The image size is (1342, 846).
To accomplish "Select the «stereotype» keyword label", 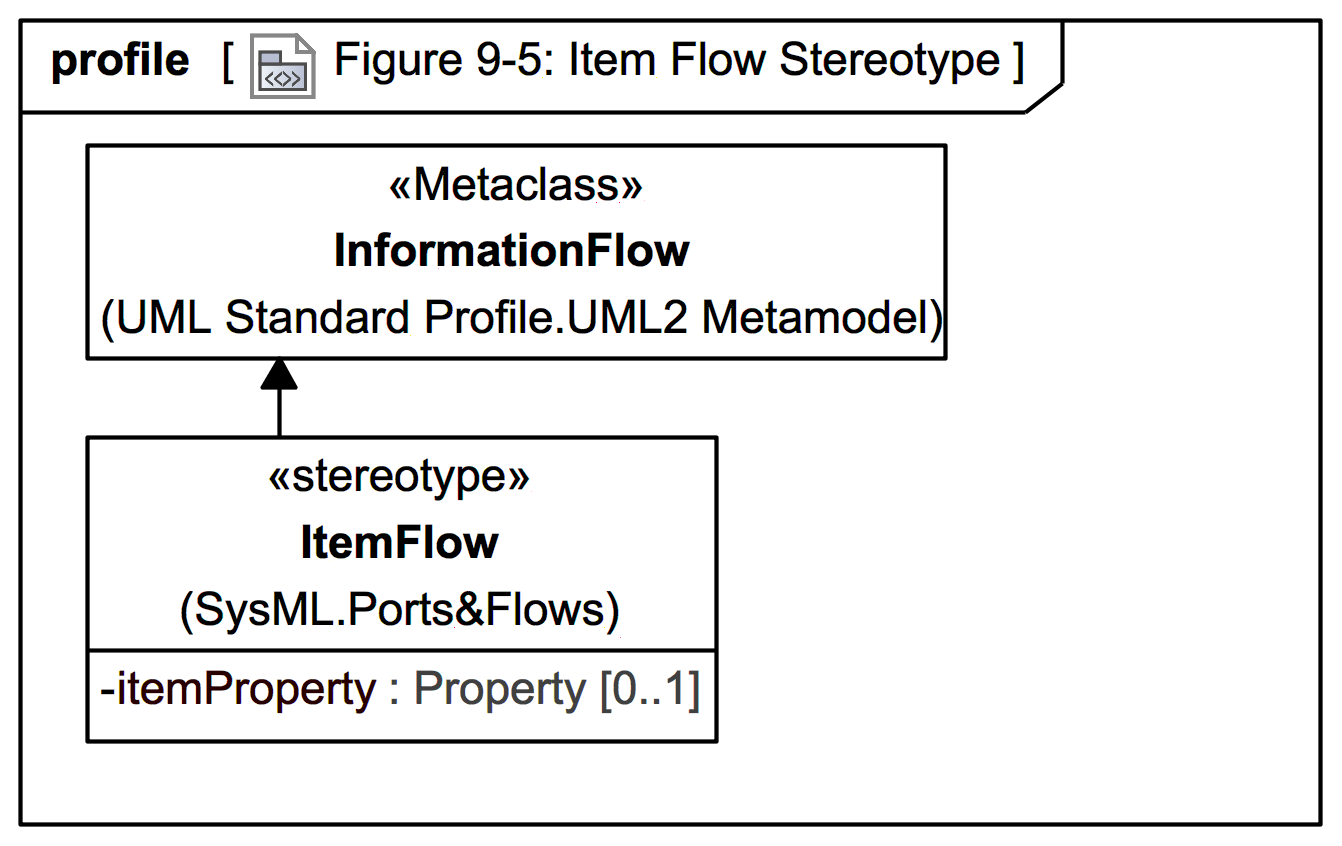I will tap(399, 477).
